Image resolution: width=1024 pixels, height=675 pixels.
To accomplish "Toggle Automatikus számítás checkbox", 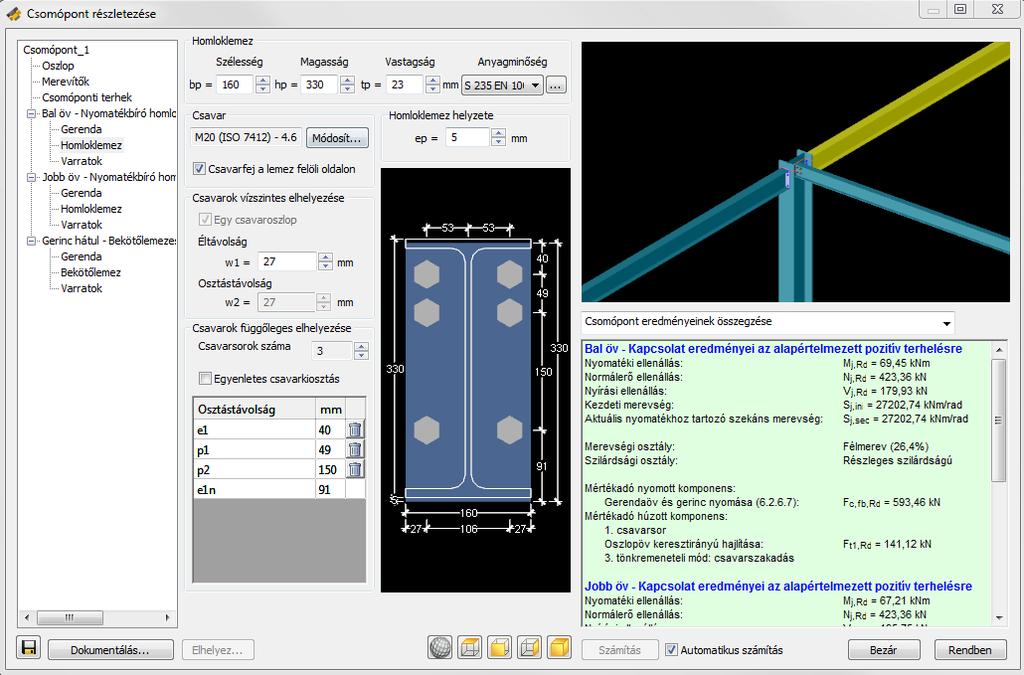I will coord(671,650).
